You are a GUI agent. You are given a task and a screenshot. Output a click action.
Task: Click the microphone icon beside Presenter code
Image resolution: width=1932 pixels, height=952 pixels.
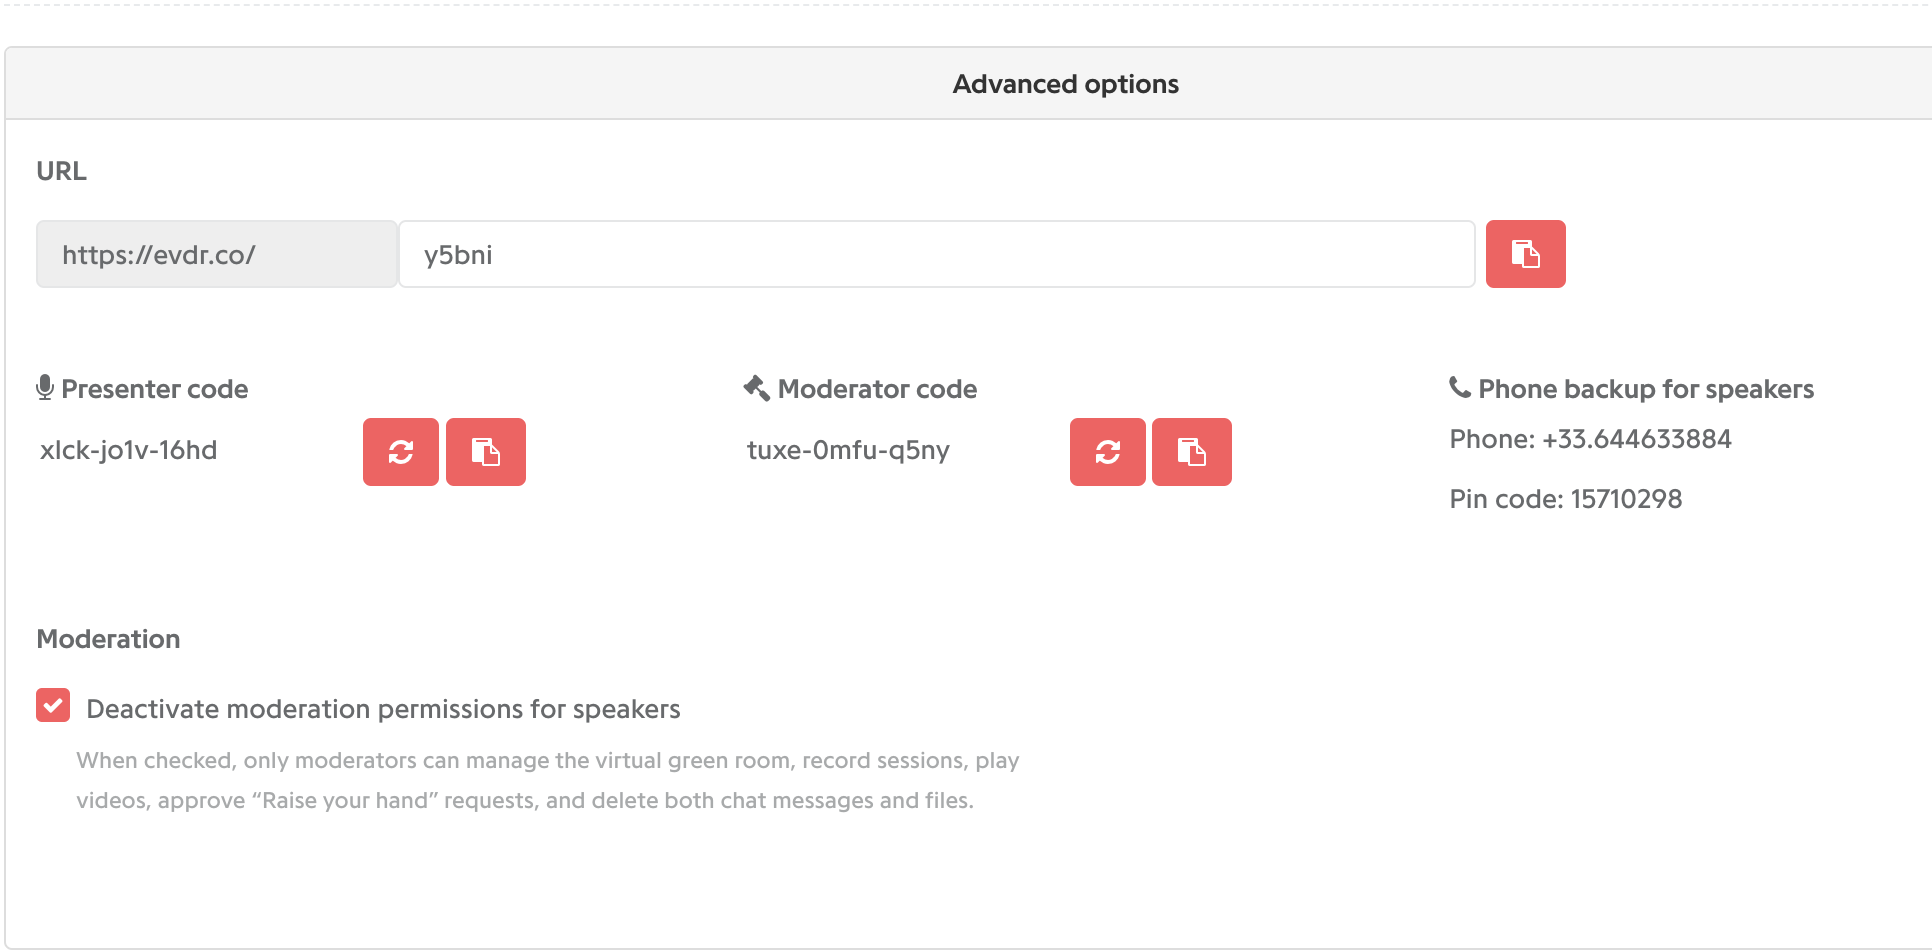tap(45, 388)
